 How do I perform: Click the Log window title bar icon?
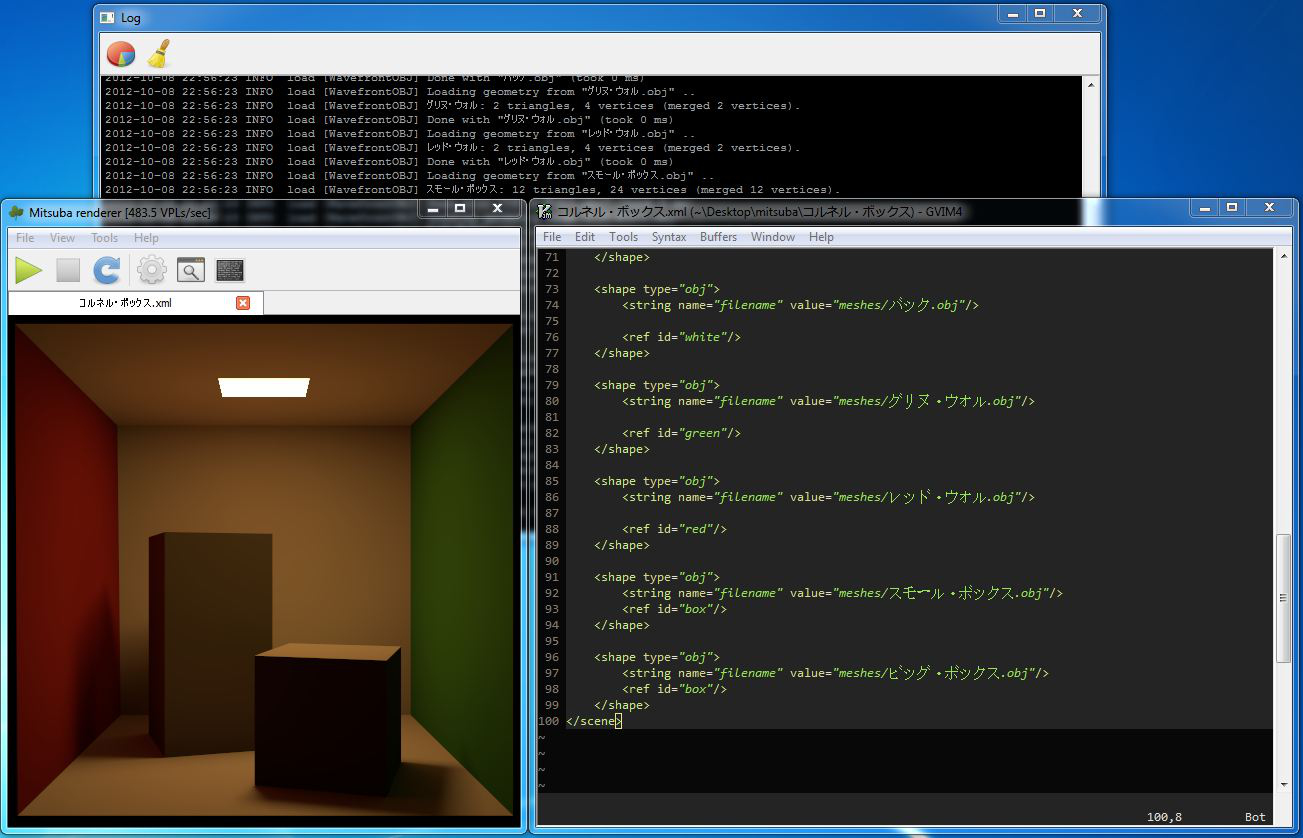(x=108, y=17)
